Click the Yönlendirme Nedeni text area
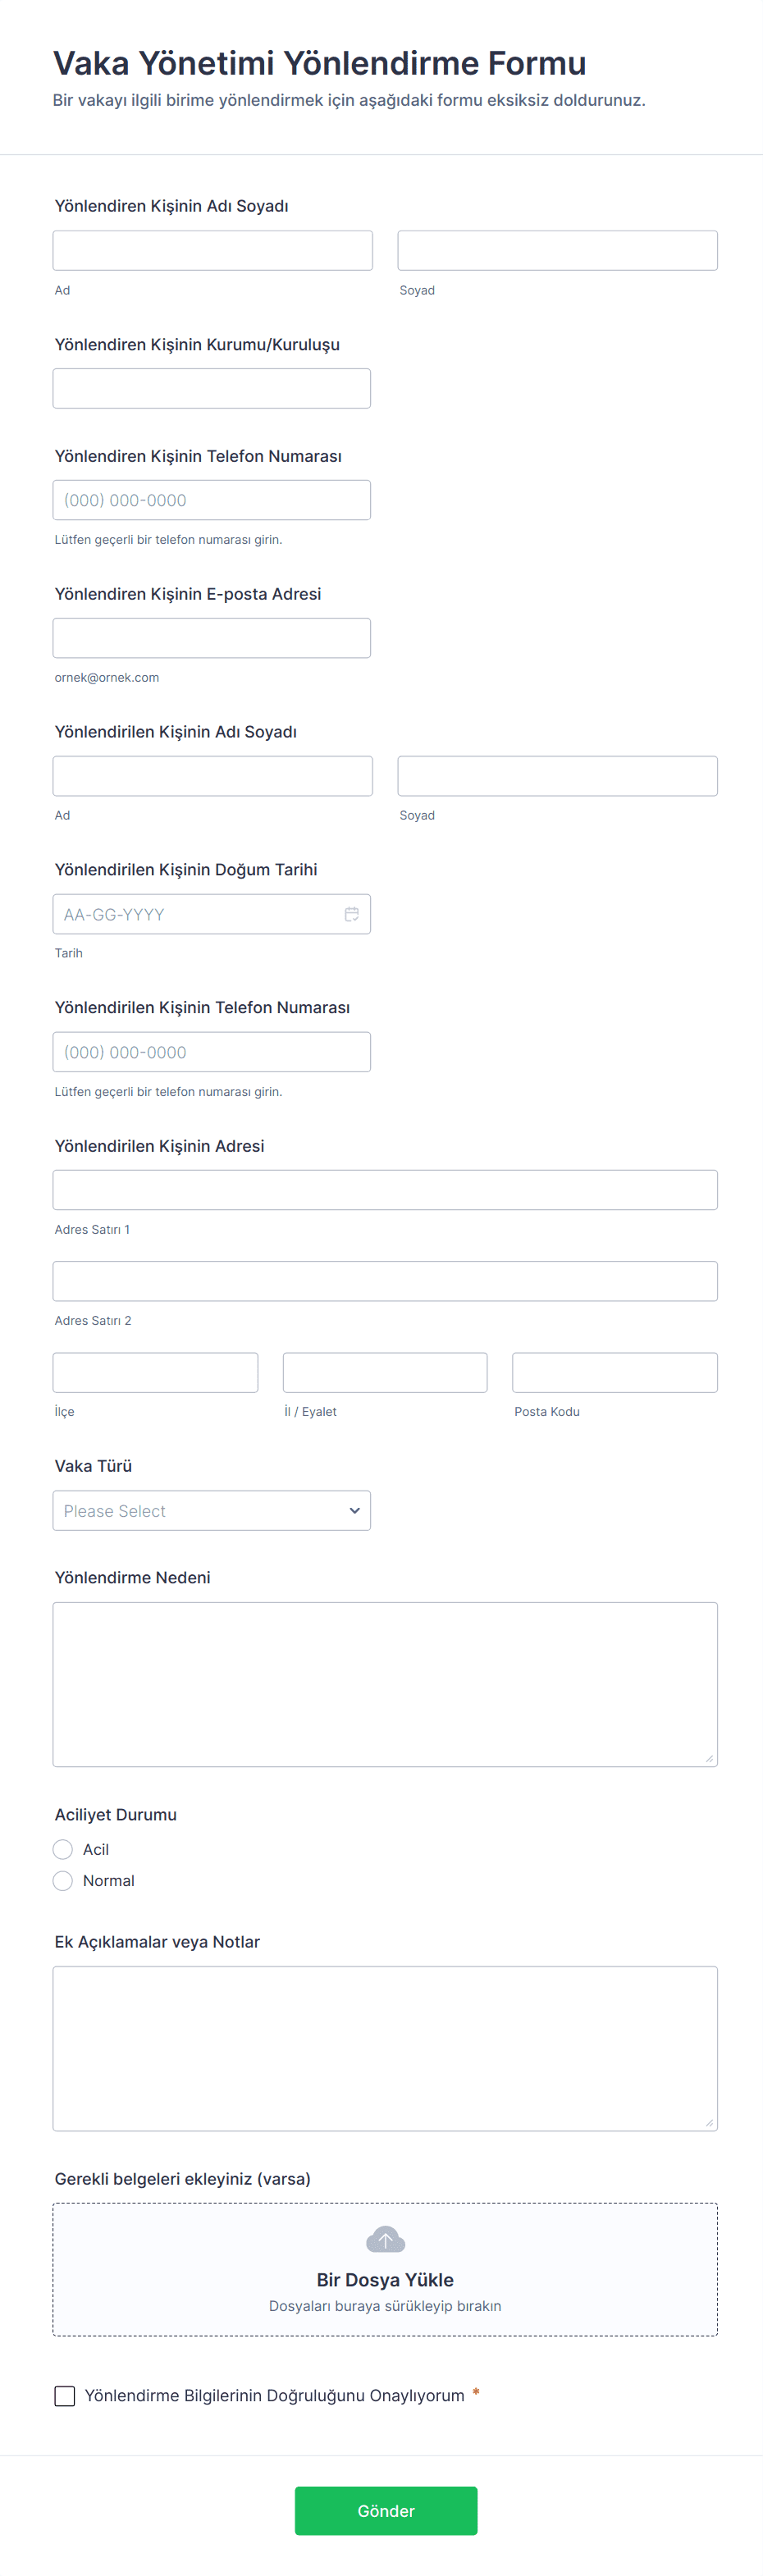This screenshot has width=763, height=2576. coord(385,1684)
